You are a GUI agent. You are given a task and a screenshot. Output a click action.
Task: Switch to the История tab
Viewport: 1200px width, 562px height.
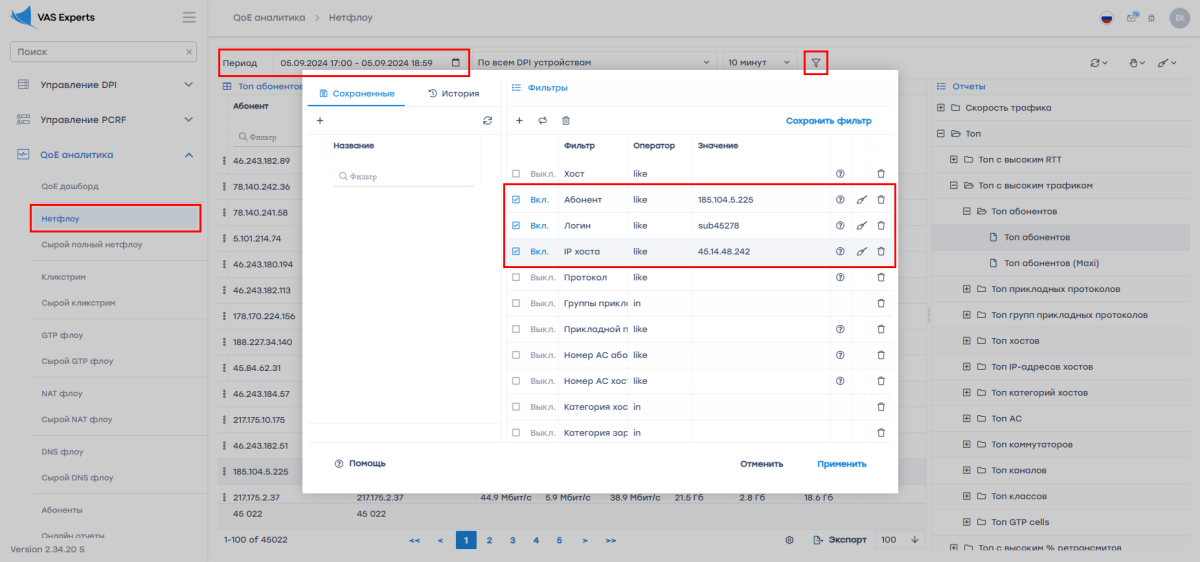453,94
